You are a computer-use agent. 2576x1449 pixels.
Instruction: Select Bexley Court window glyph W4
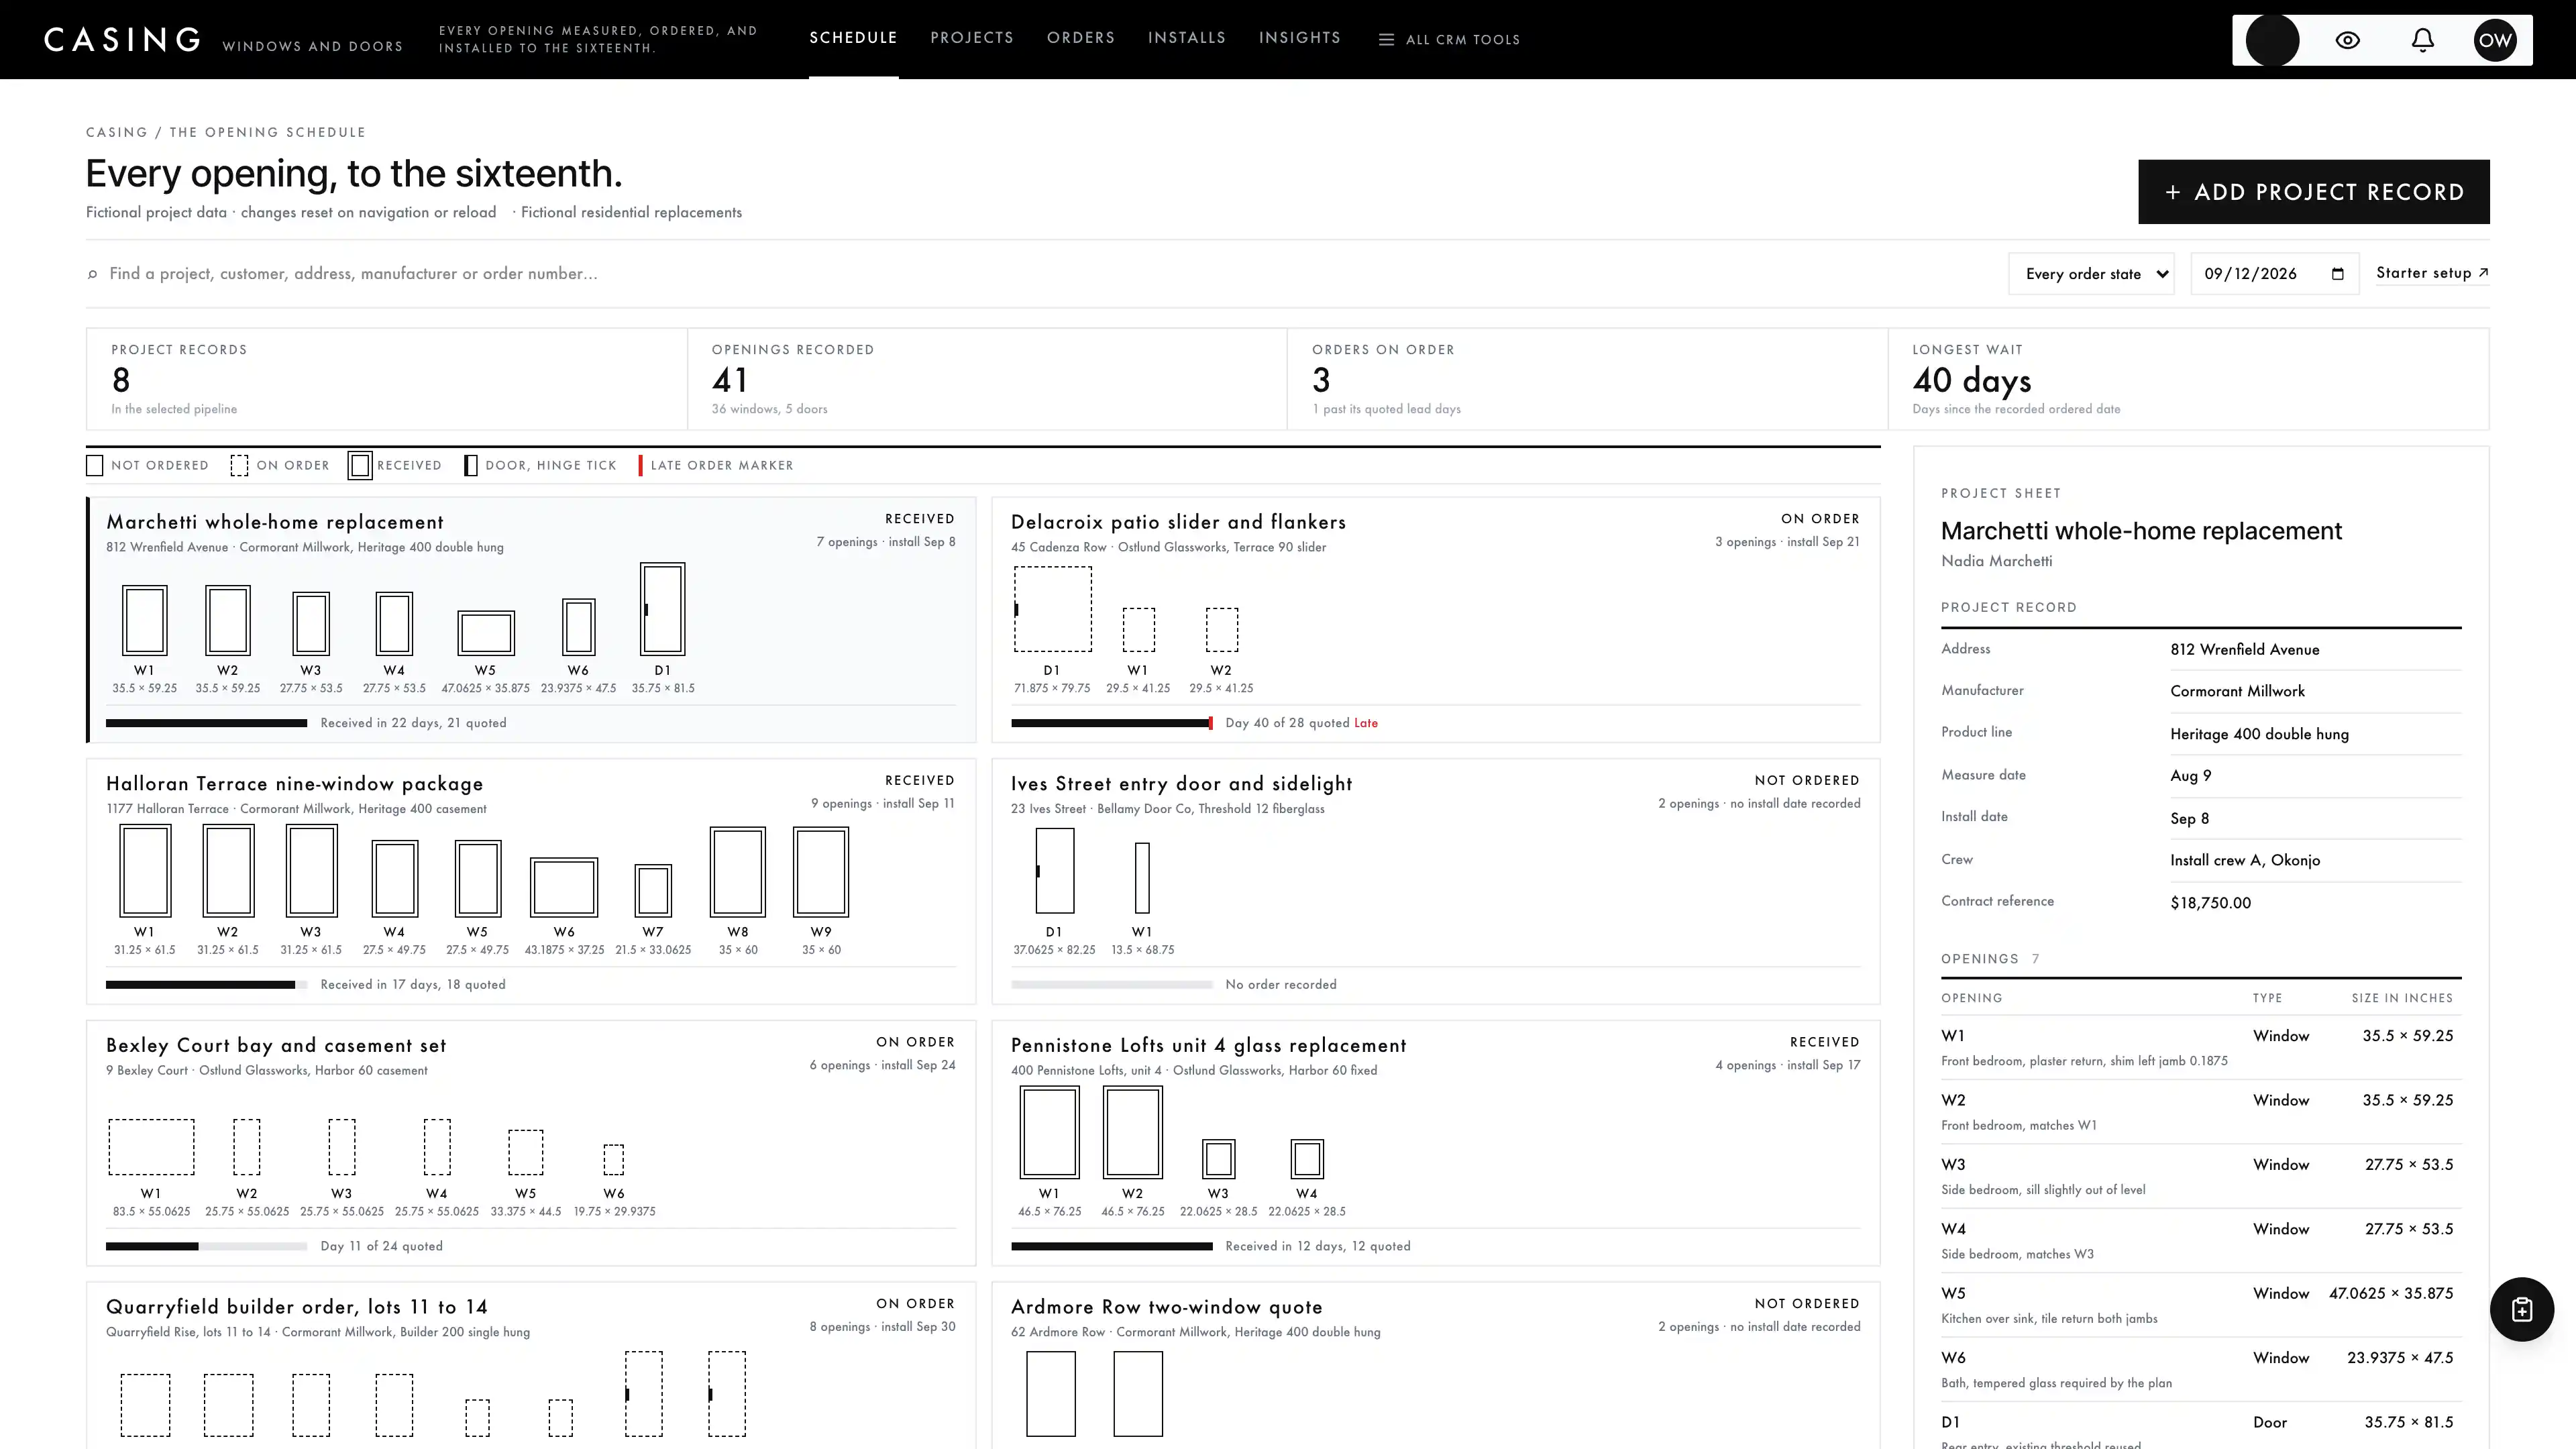coord(437,1147)
